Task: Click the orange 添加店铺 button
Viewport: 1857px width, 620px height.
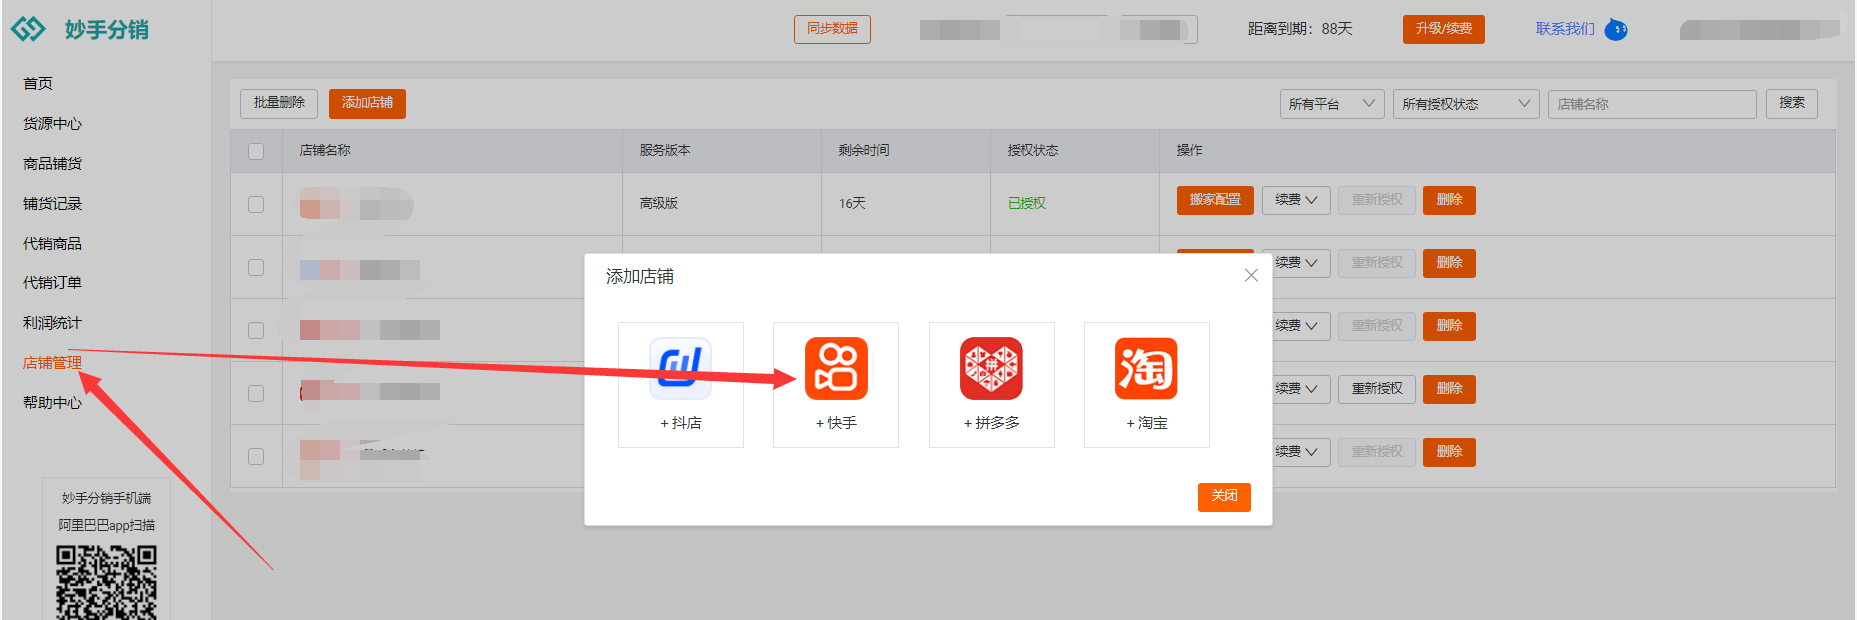Action: click(367, 103)
